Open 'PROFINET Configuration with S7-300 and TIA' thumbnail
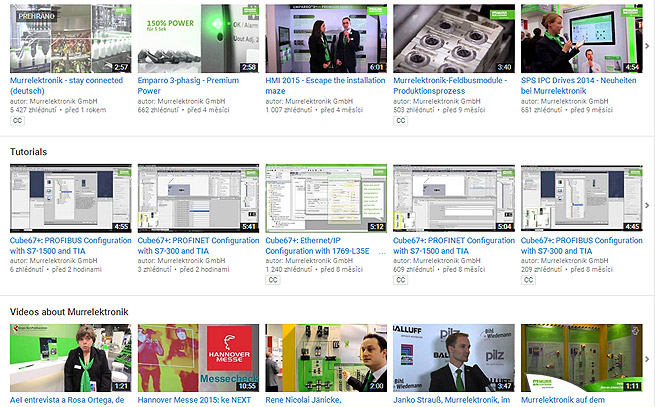The height and width of the screenshot is (407, 655). click(198, 198)
